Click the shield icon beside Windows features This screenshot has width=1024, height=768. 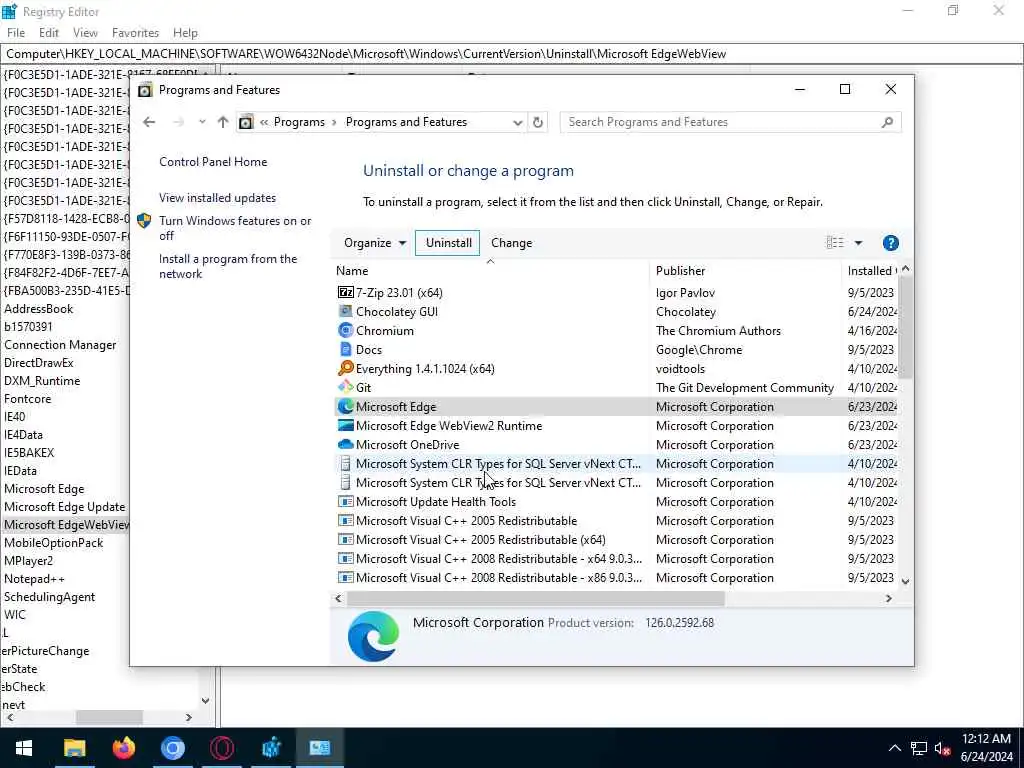(144, 221)
